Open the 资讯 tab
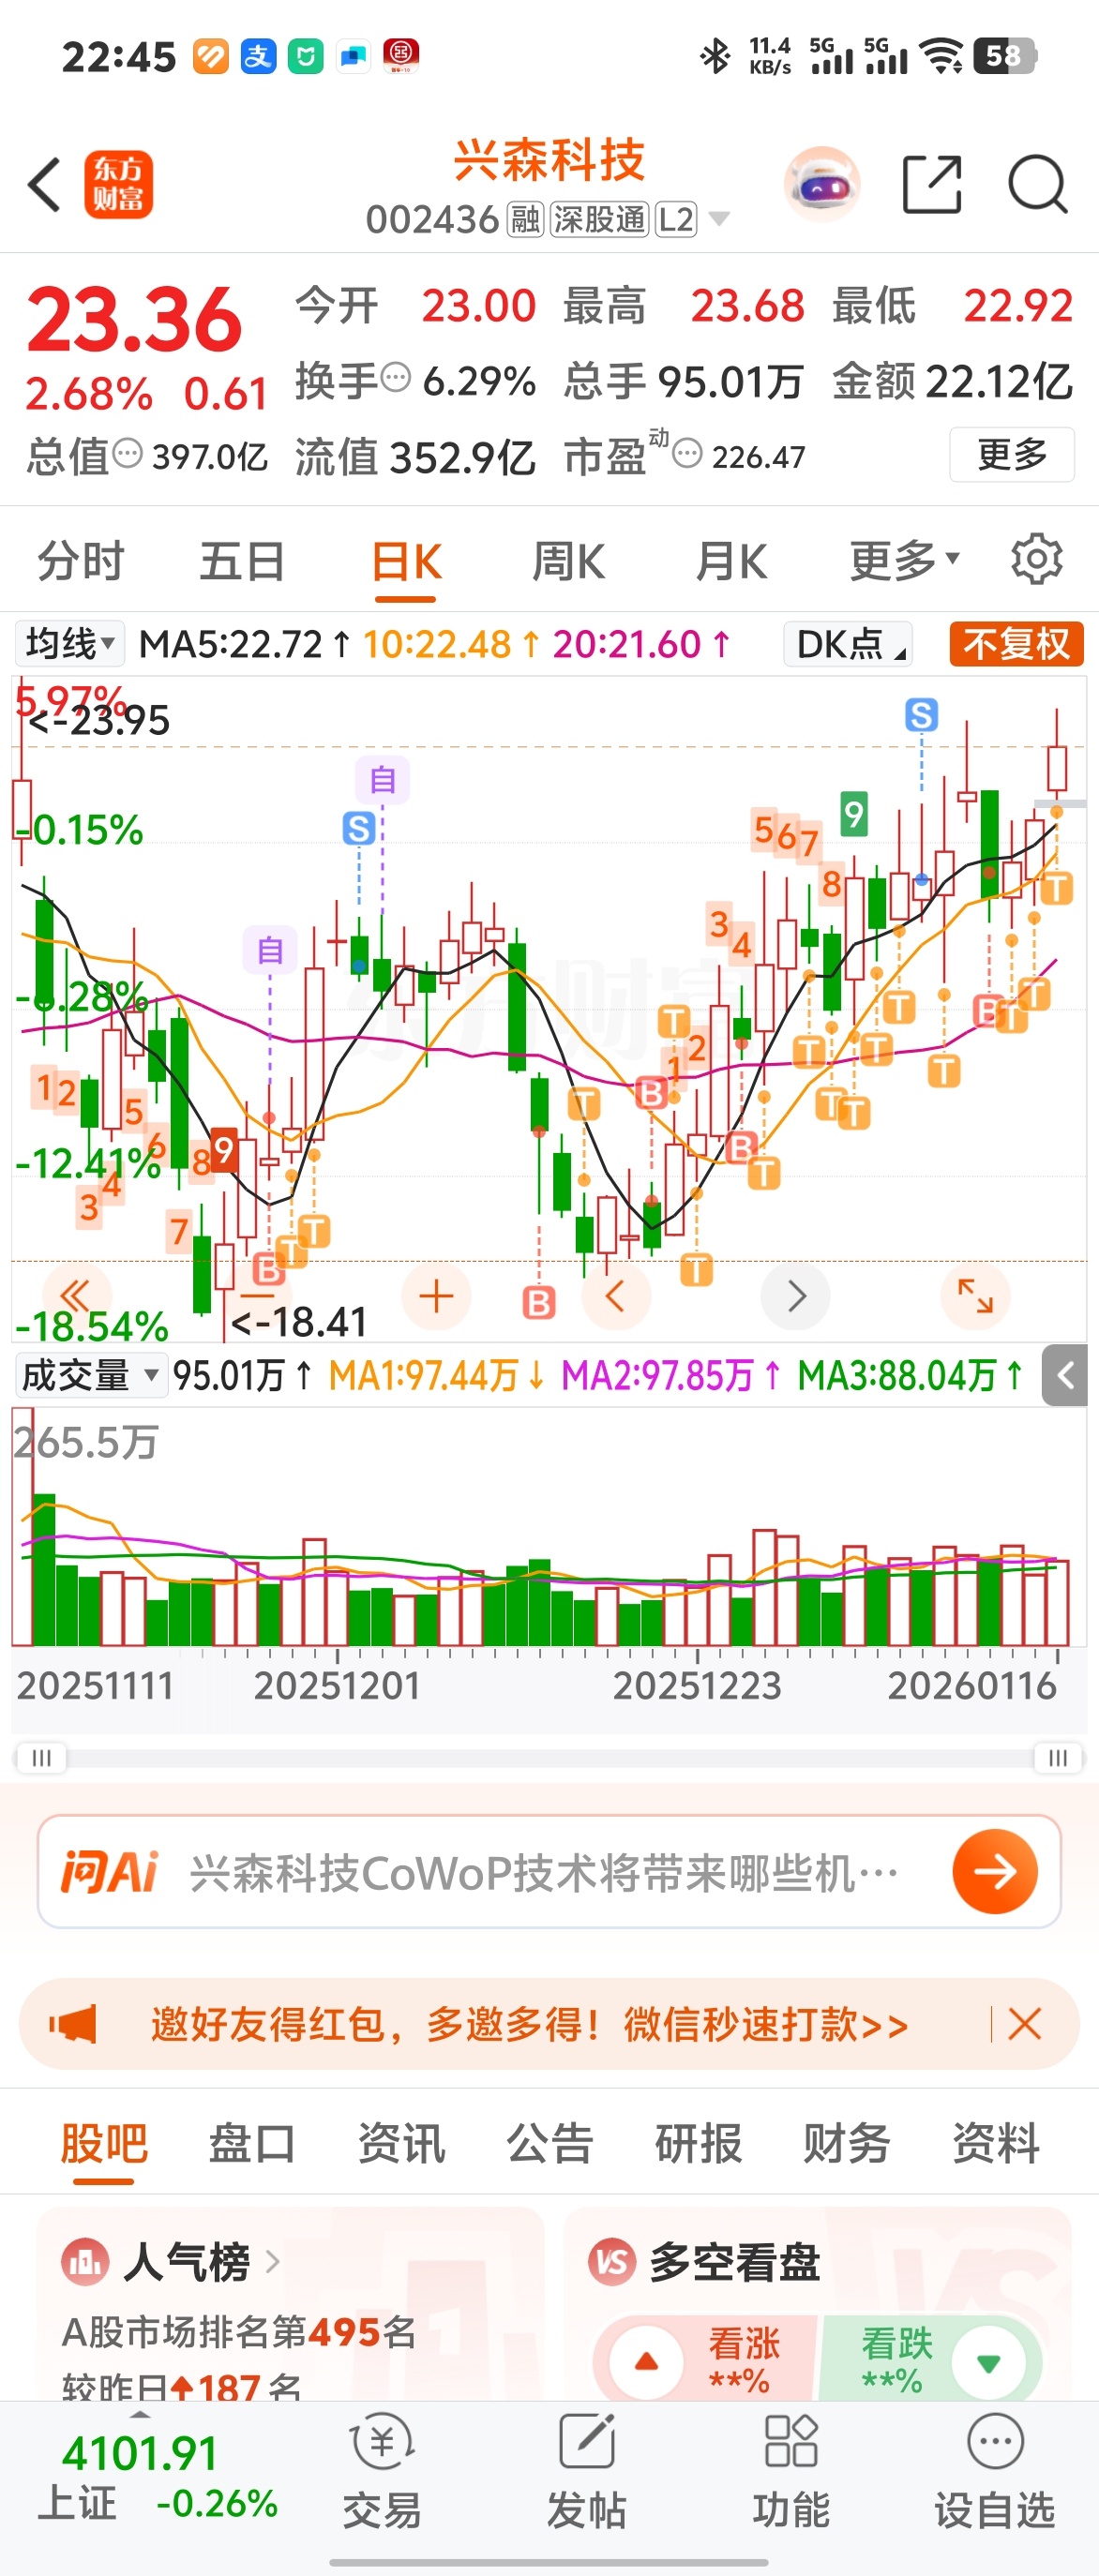Image resolution: width=1099 pixels, height=2576 pixels. pos(401,2144)
